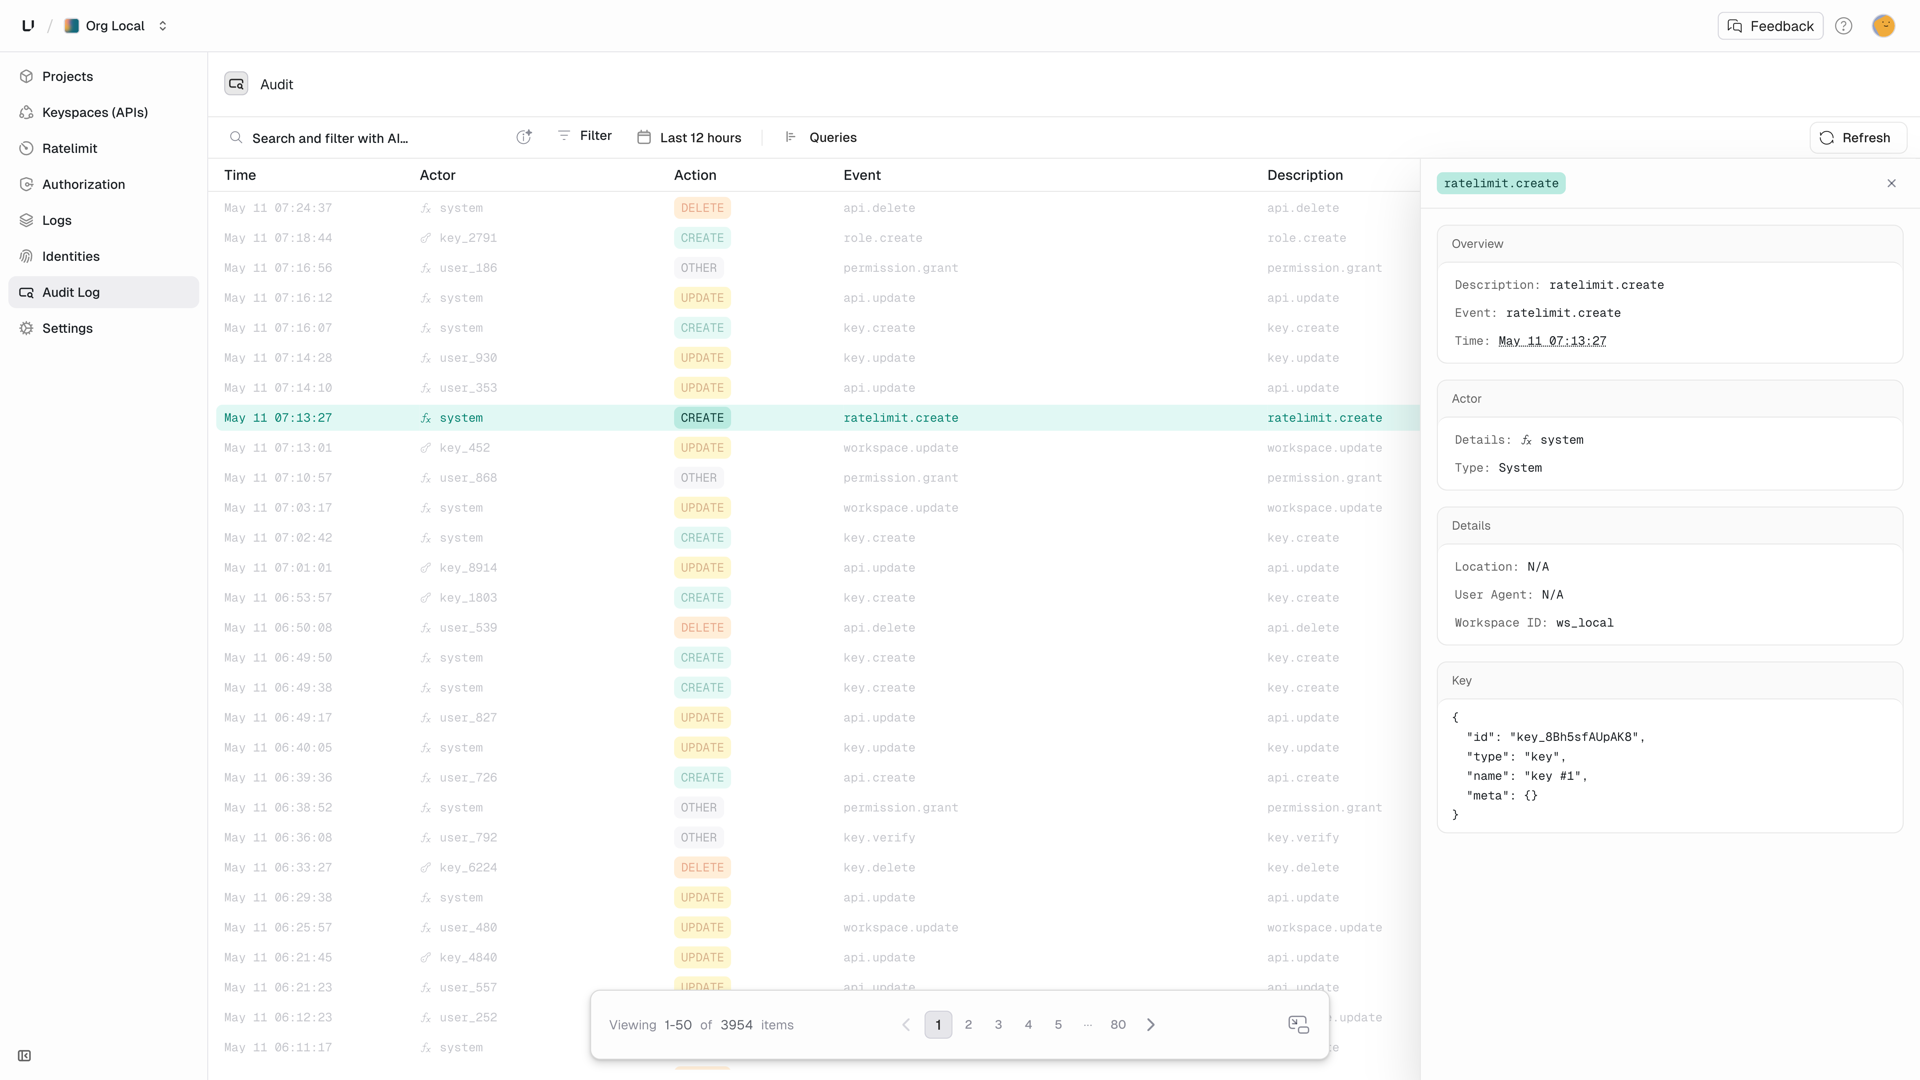Open Authorization section
The height and width of the screenshot is (1080, 1920).
104,184
